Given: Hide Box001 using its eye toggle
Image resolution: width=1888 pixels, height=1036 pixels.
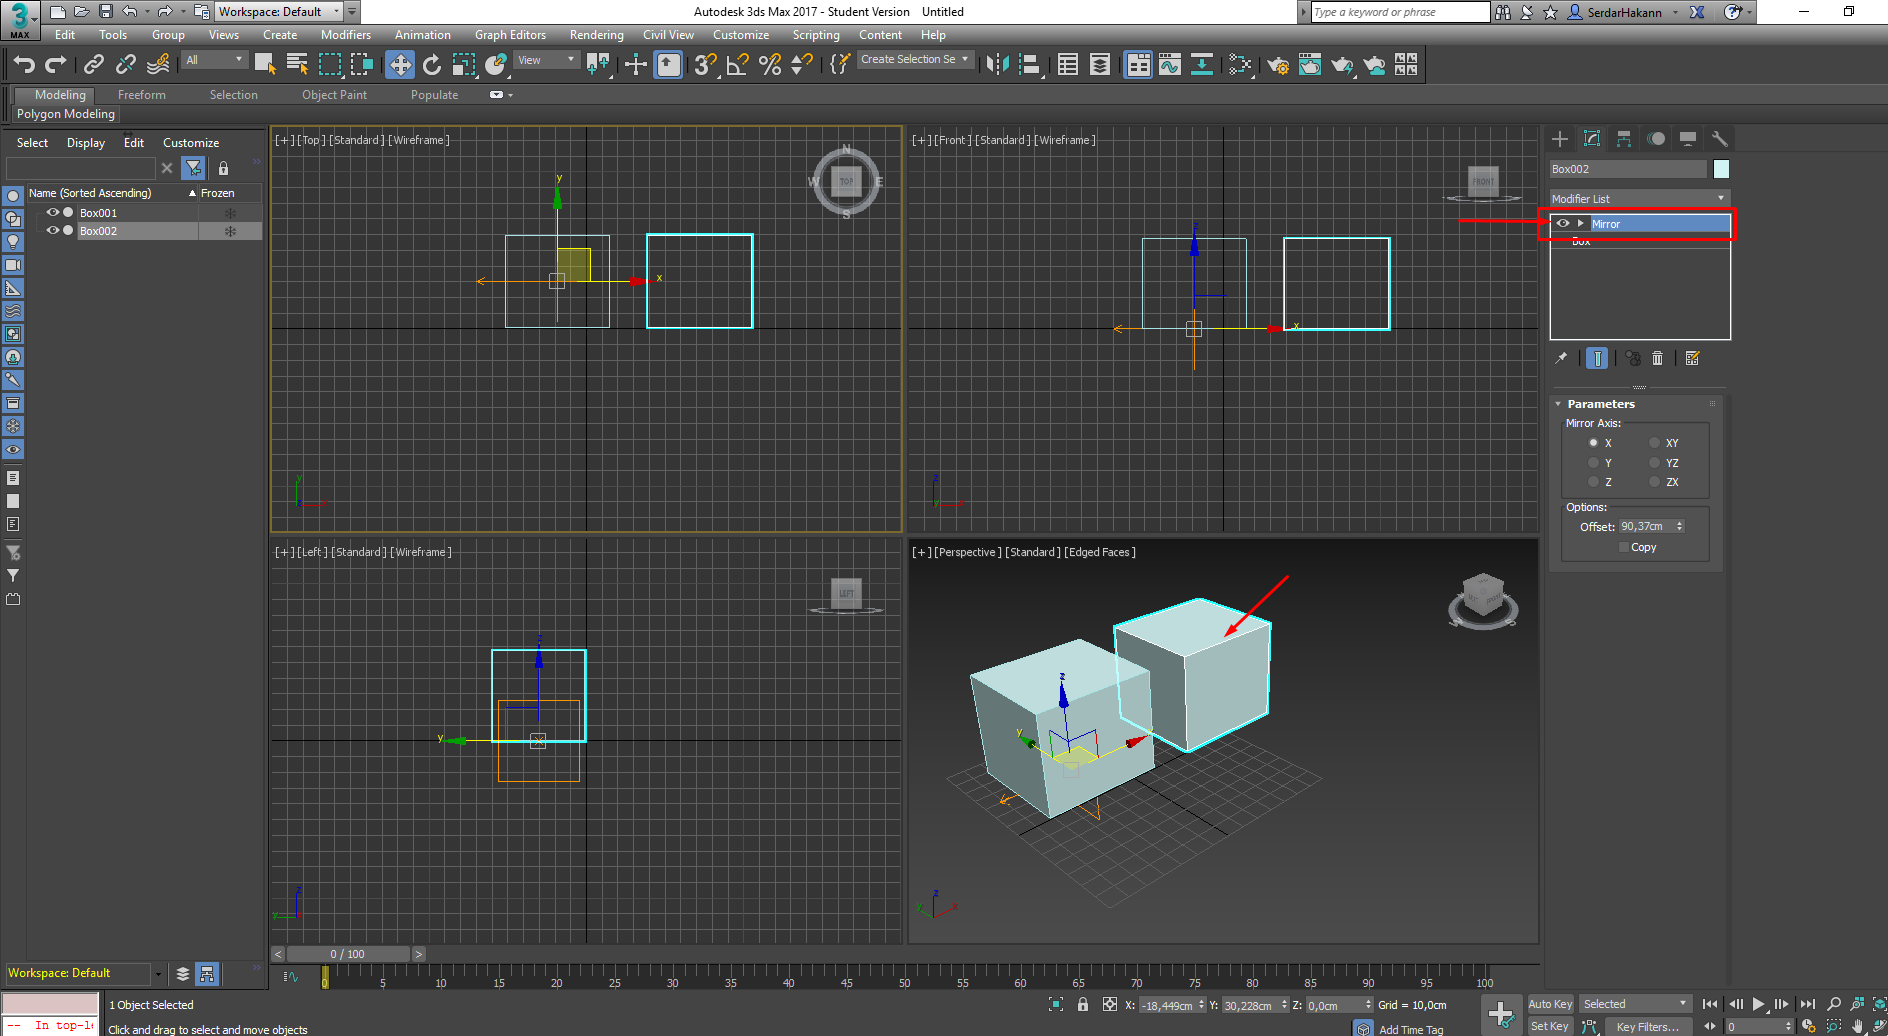Looking at the screenshot, I should click(52, 212).
